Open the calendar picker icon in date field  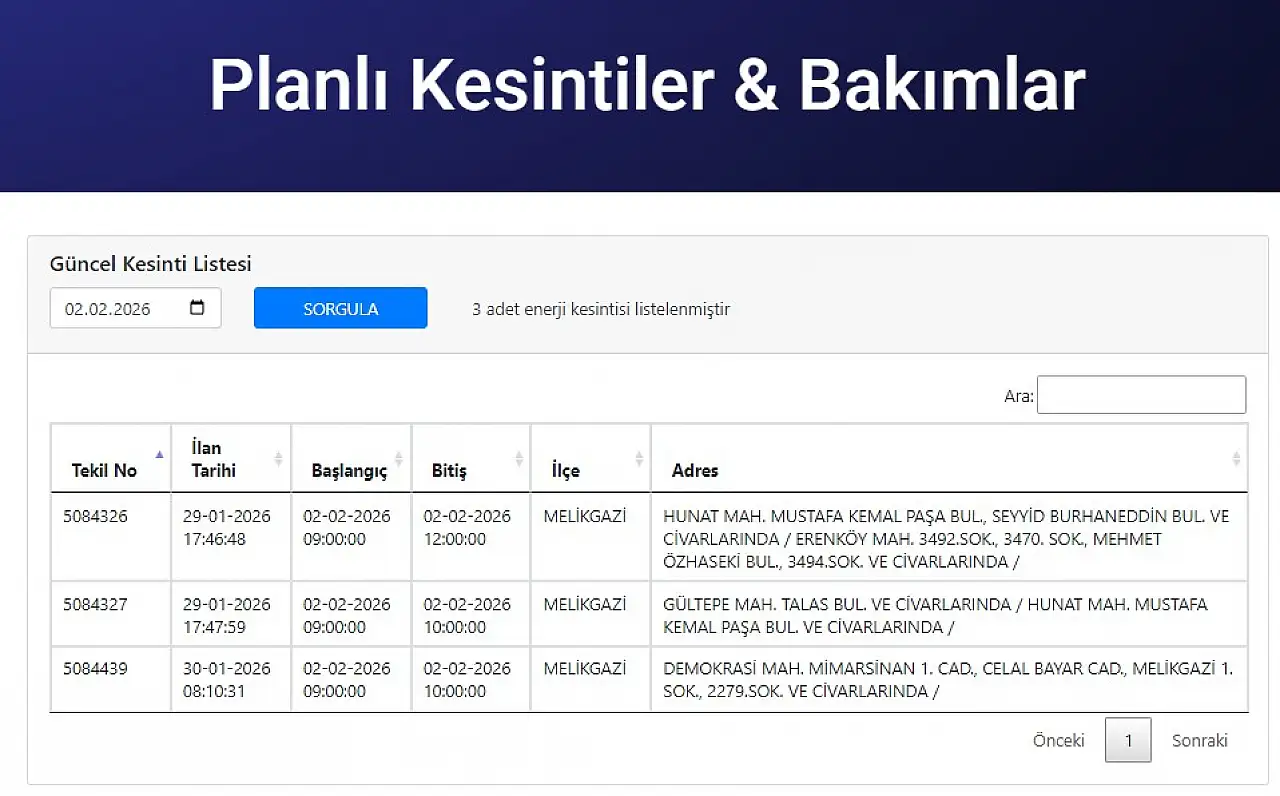click(197, 308)
